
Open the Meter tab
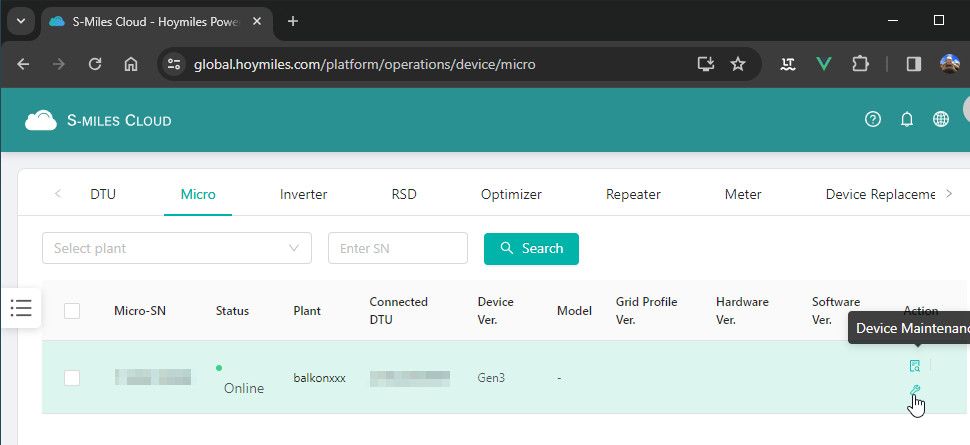[x=743, y=194]
